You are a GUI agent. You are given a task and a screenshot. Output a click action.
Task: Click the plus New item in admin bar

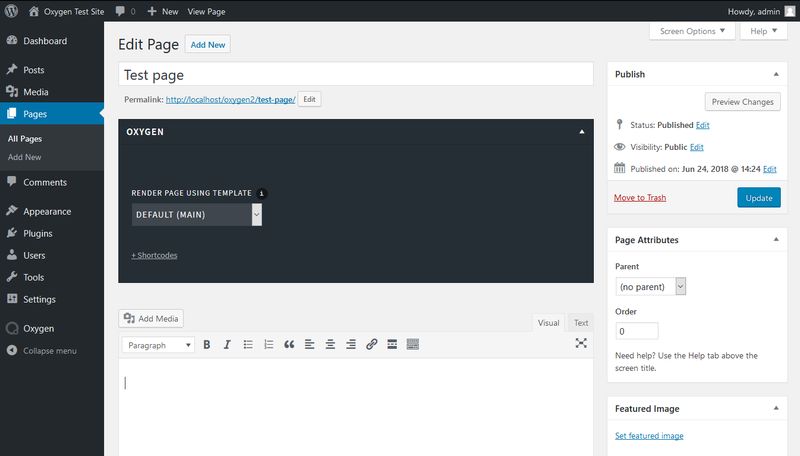[x=162, y=11]
